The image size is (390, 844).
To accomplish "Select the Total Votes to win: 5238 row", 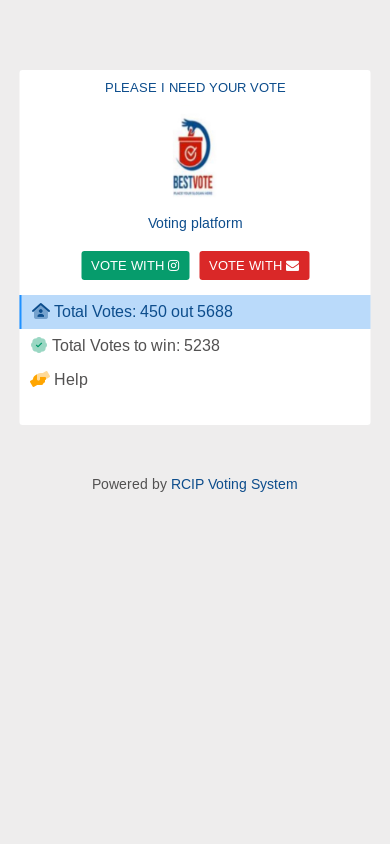I will [195, 346].
